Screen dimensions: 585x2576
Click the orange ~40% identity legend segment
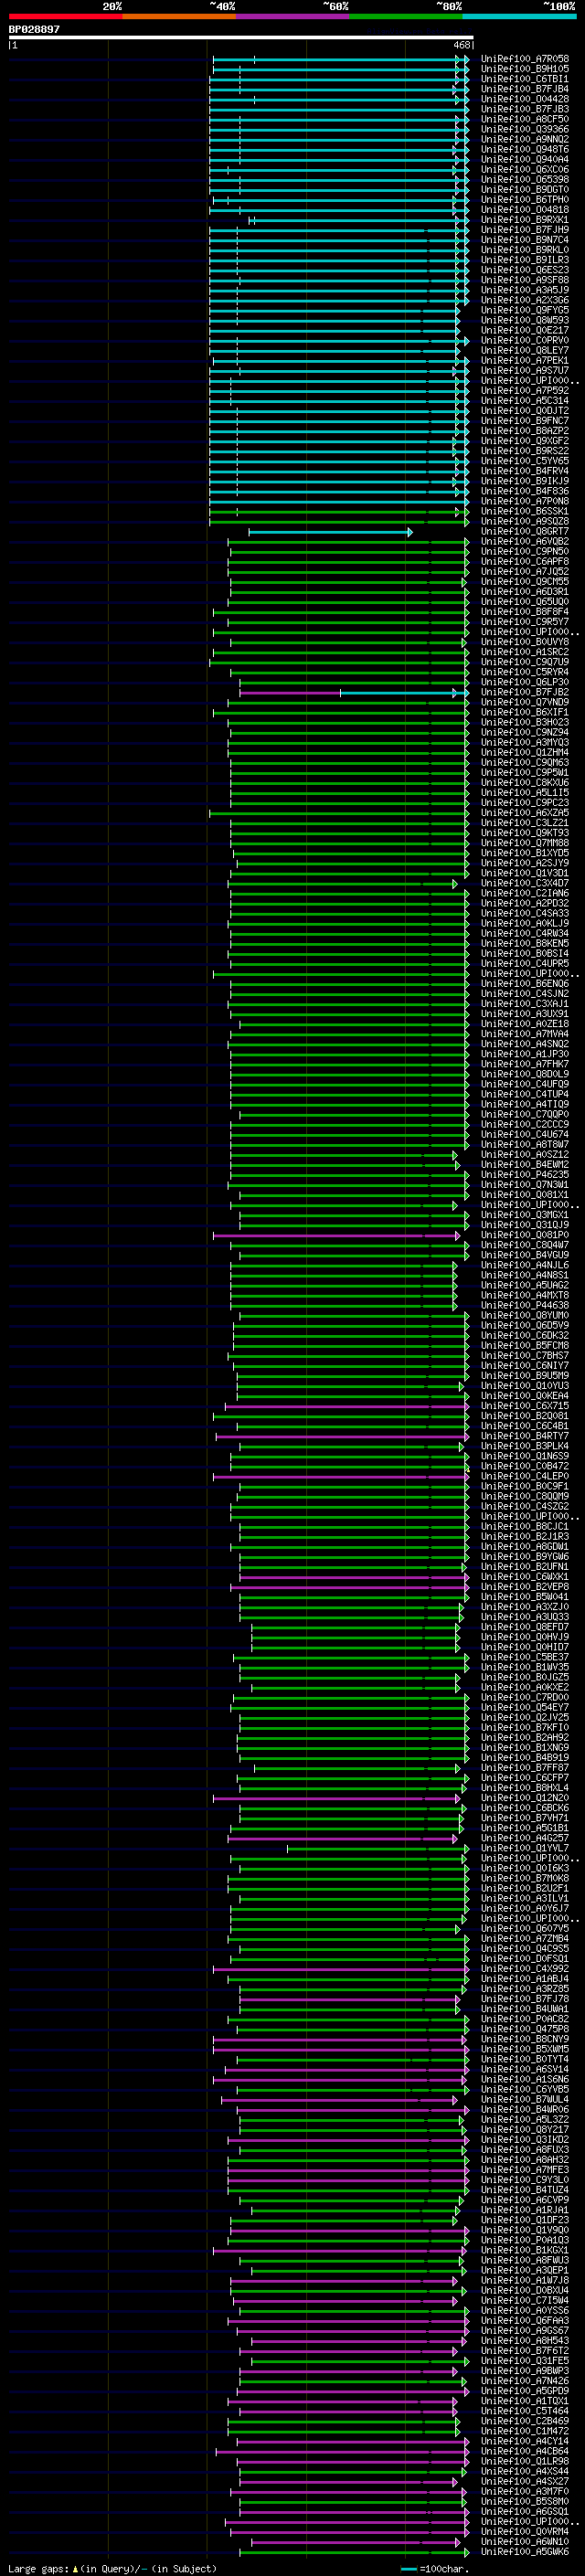coord(179,16)
